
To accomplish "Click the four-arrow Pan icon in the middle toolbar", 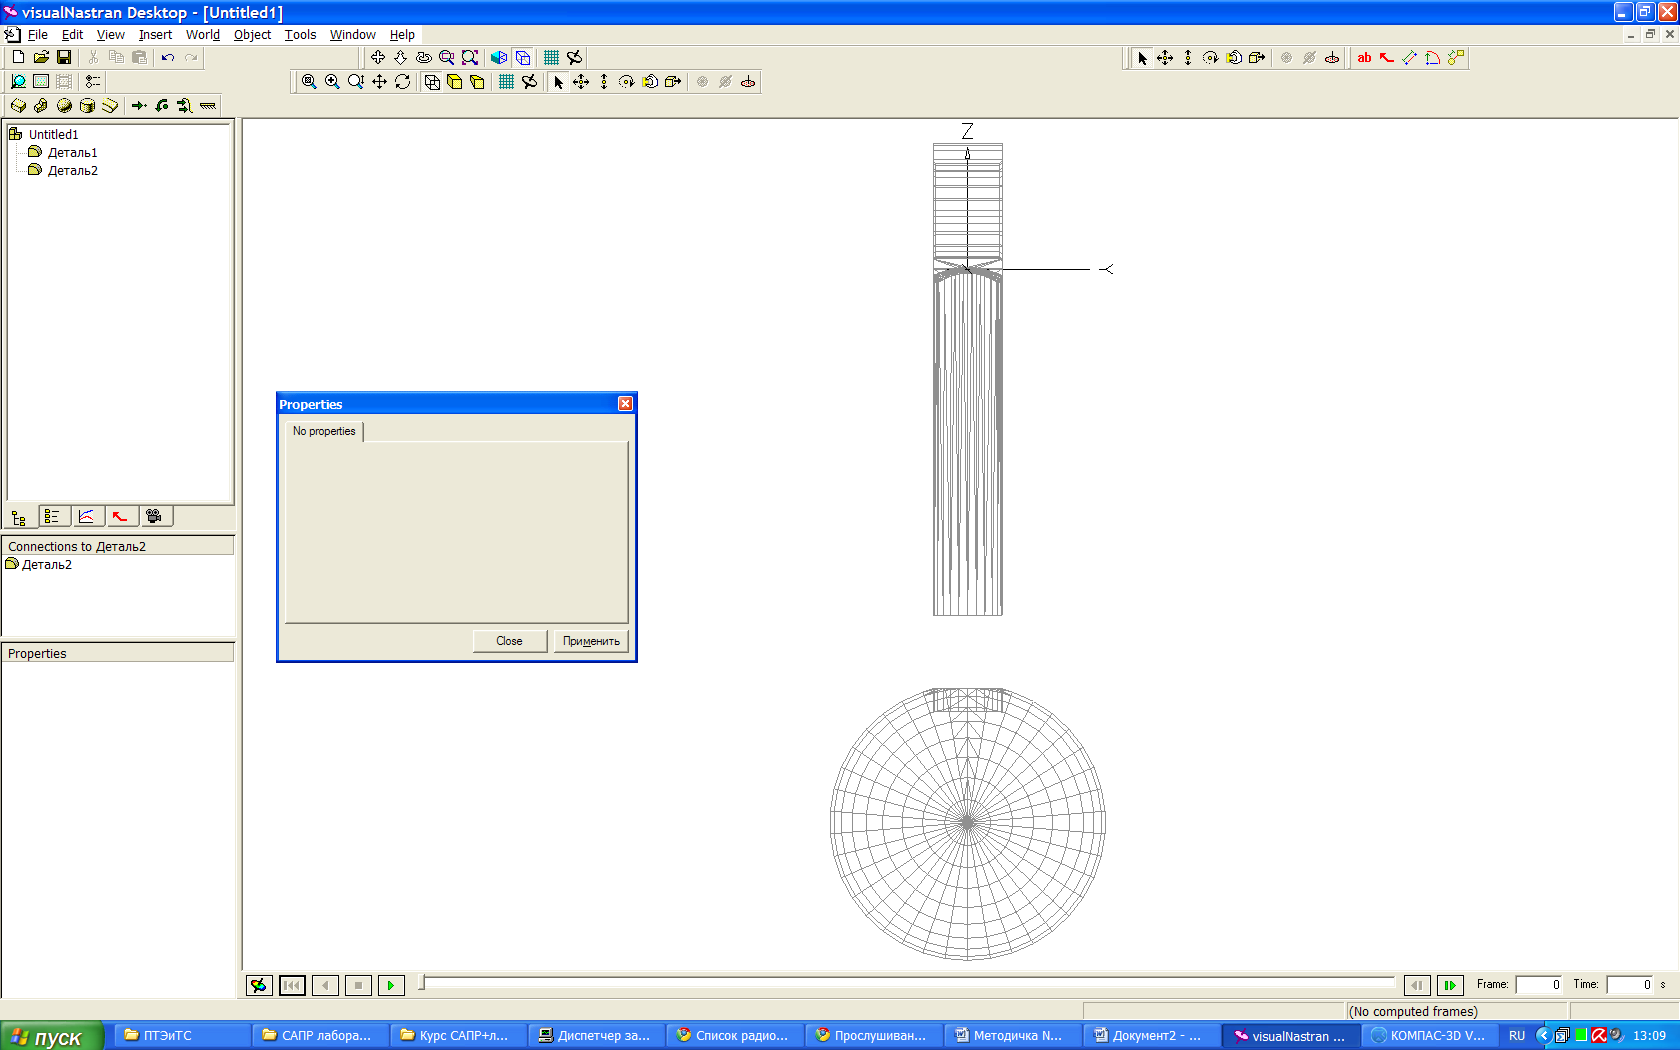I will pos(379,82).
